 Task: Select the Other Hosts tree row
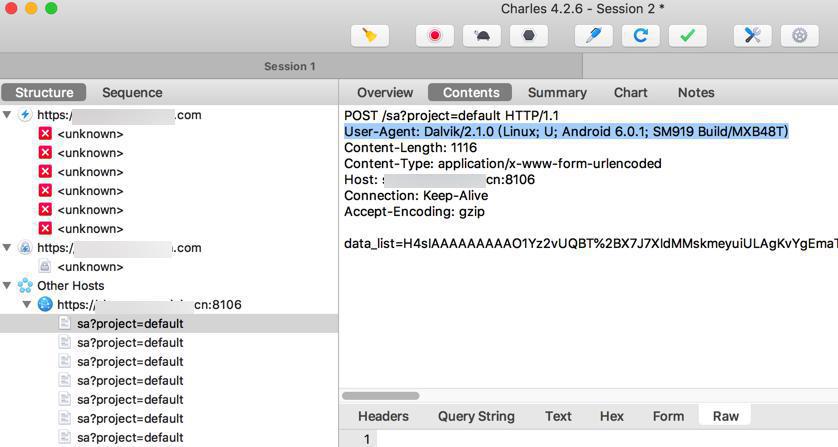(x=169, y=286)
